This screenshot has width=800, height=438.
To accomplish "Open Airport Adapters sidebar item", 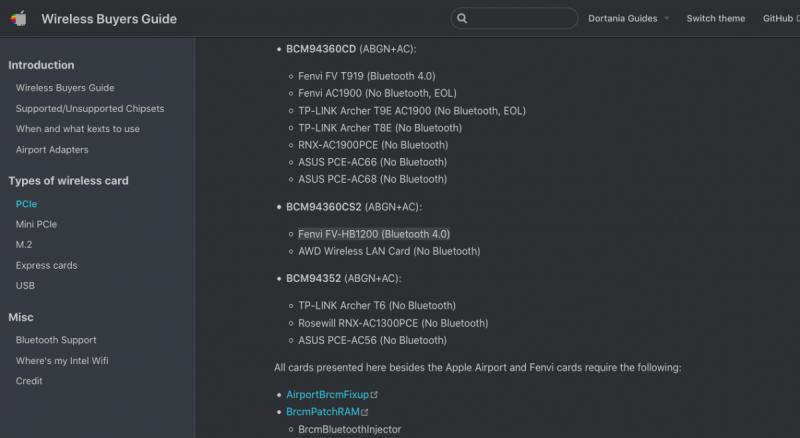I will click(x=52, y=150).
